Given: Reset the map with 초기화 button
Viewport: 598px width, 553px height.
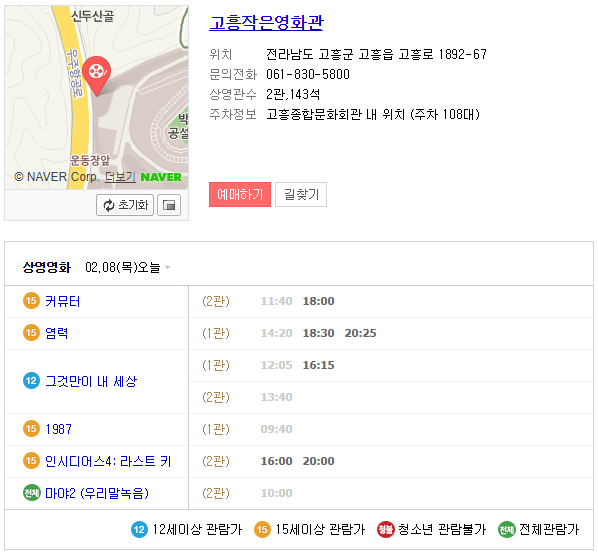Looking at the screenshot, I should (x=125, y=205).
